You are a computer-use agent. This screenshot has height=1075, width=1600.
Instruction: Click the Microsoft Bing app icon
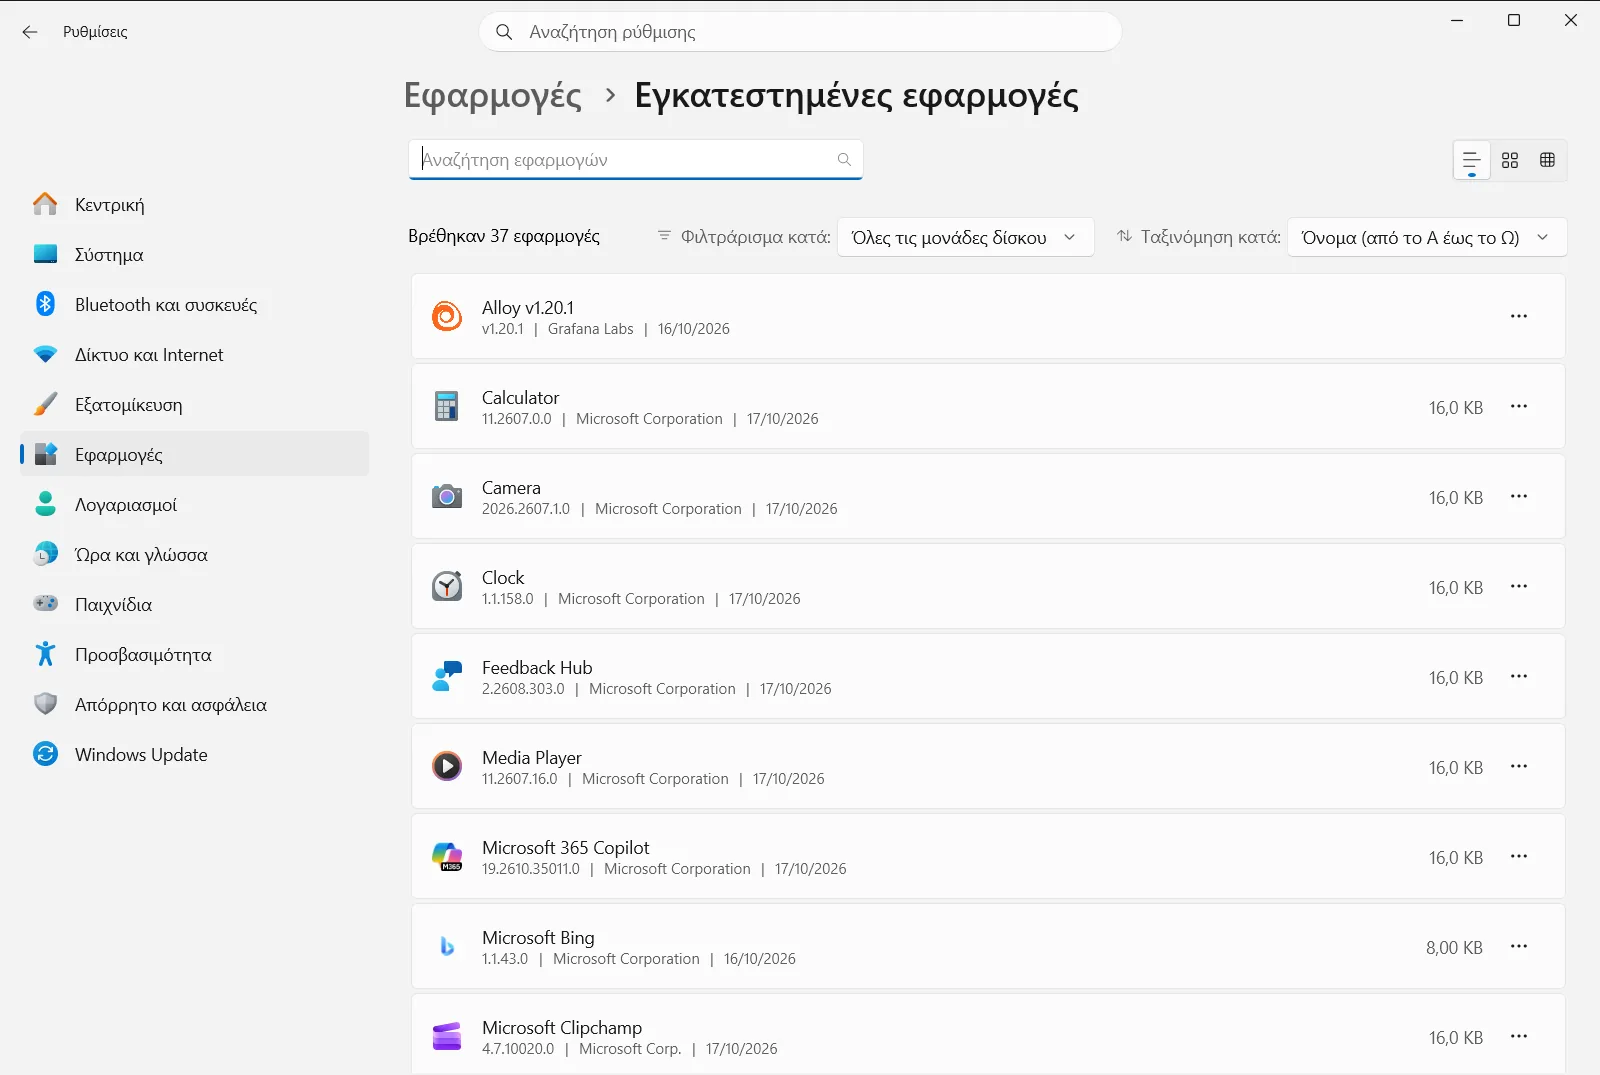pos(447,946)
